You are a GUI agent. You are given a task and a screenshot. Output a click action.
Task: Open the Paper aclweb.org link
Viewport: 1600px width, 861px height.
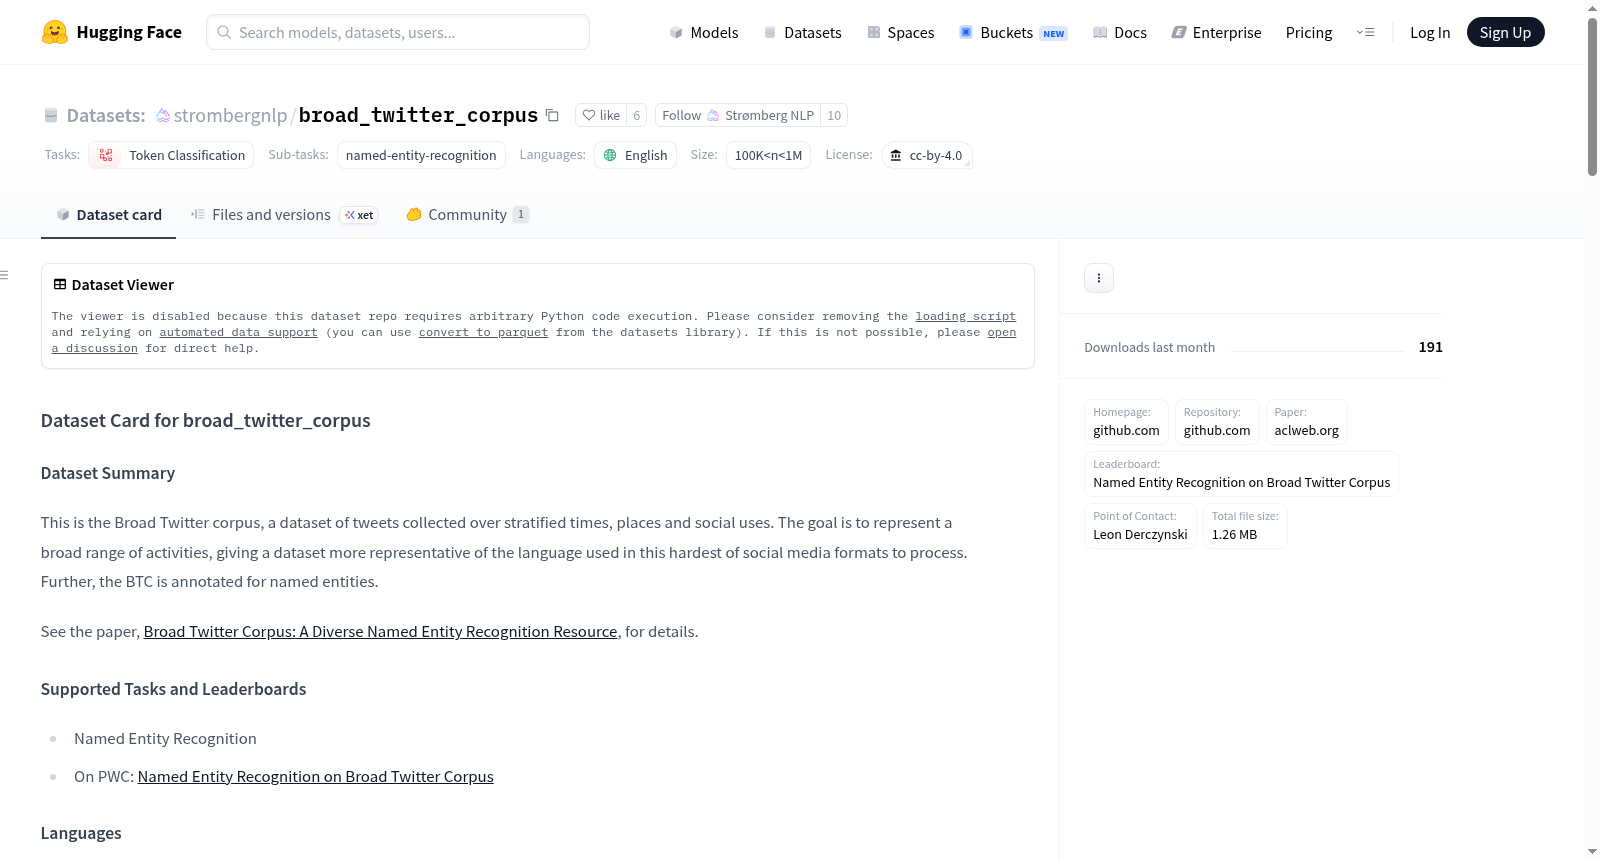(1306, 422)
